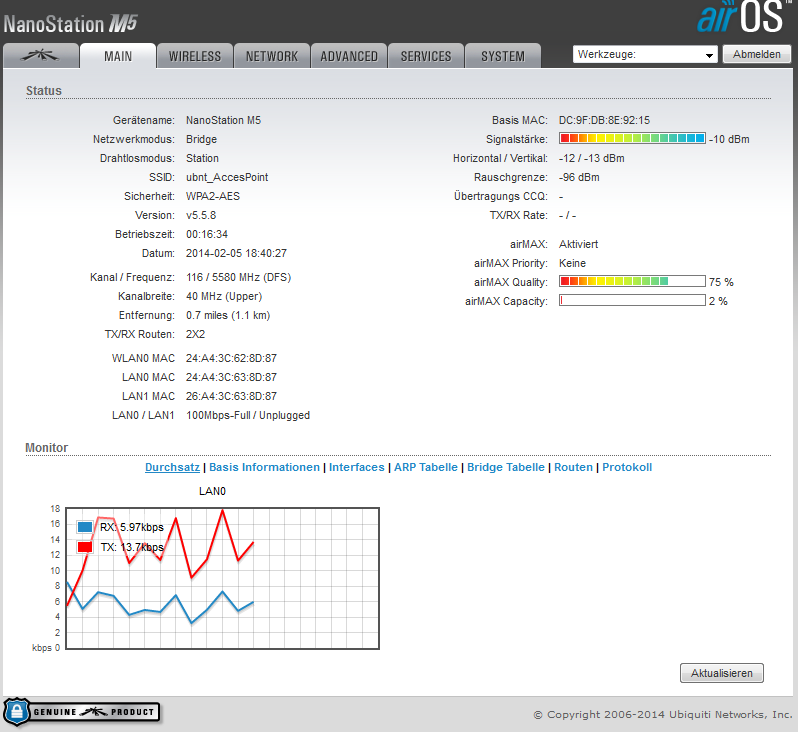Click the firmware version v5.5.8
The width and height of the screenshot is (798, 732).
[x=201, y=215]
